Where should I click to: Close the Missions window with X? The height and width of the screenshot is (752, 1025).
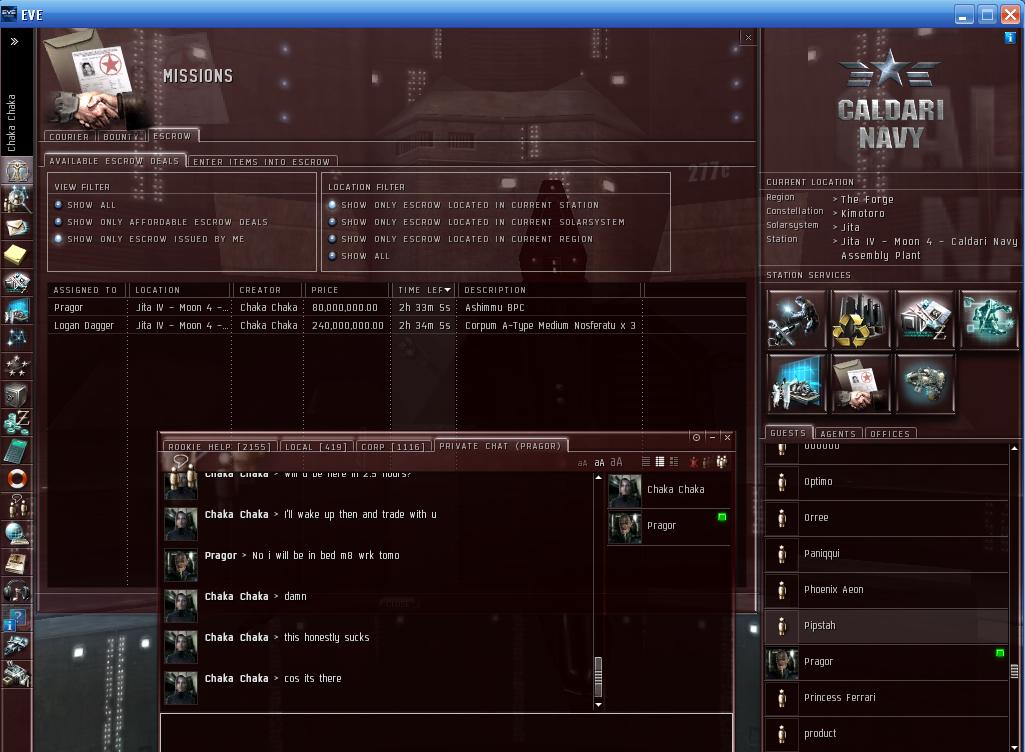tap(748, 38)
